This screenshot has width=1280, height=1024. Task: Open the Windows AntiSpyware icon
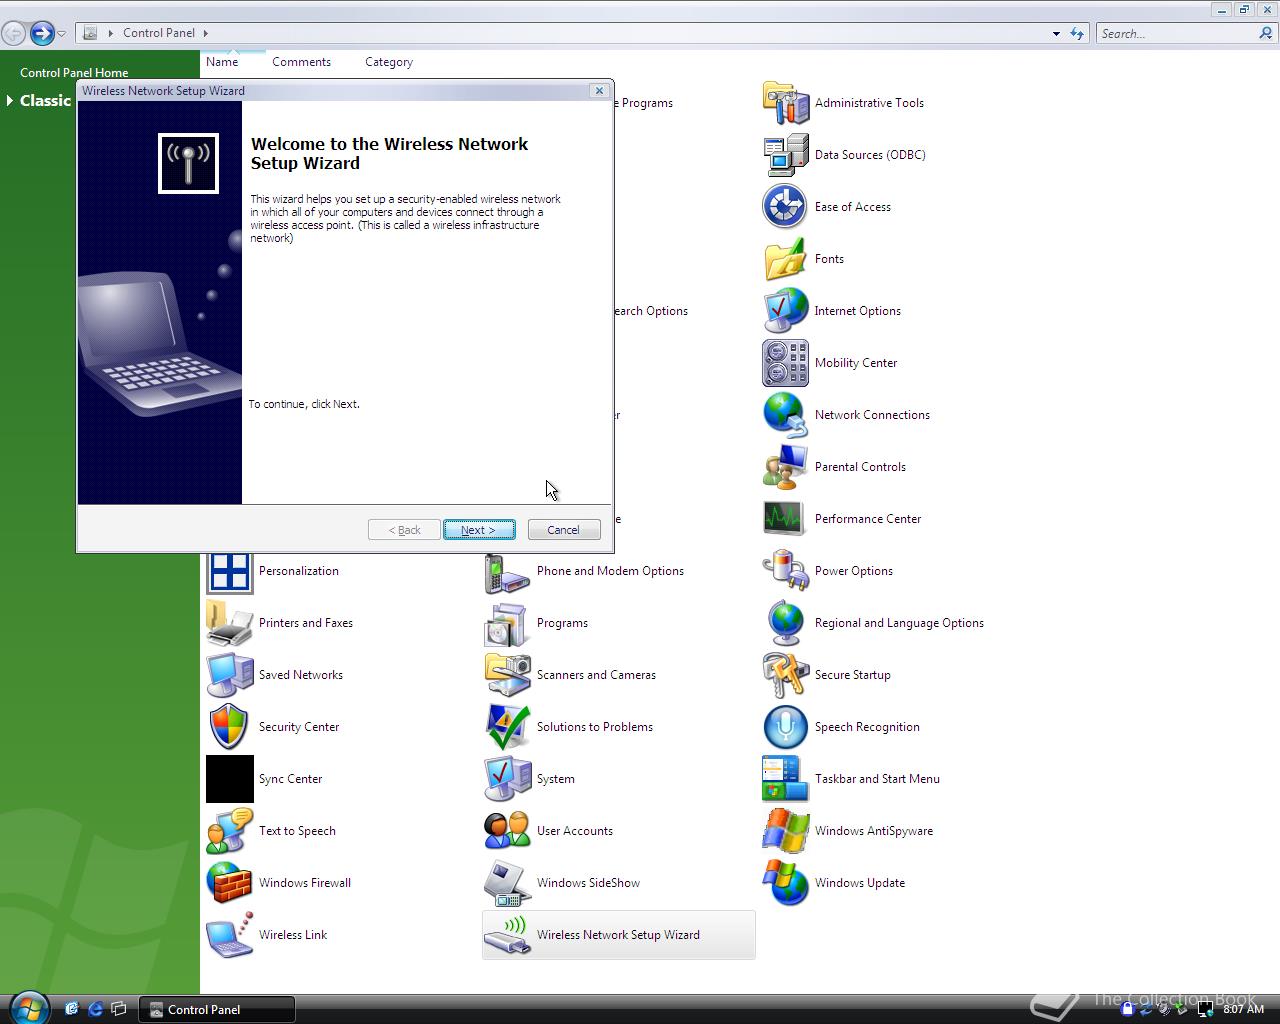point(785,831)
